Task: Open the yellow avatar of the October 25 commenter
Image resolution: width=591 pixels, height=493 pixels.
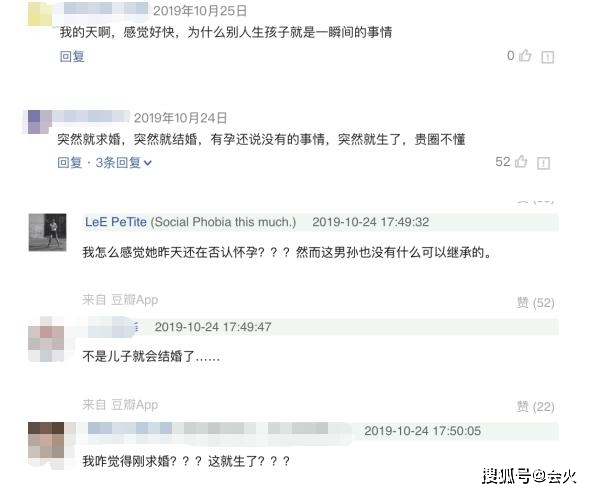Action: point(40,14)
